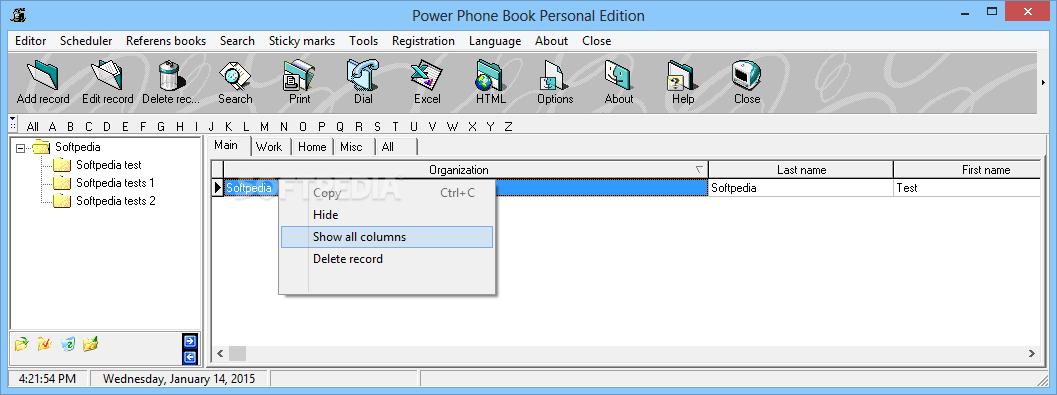Filter contacts by letter Z
This screenshot has width=1057, height=395.
[508, 126]
